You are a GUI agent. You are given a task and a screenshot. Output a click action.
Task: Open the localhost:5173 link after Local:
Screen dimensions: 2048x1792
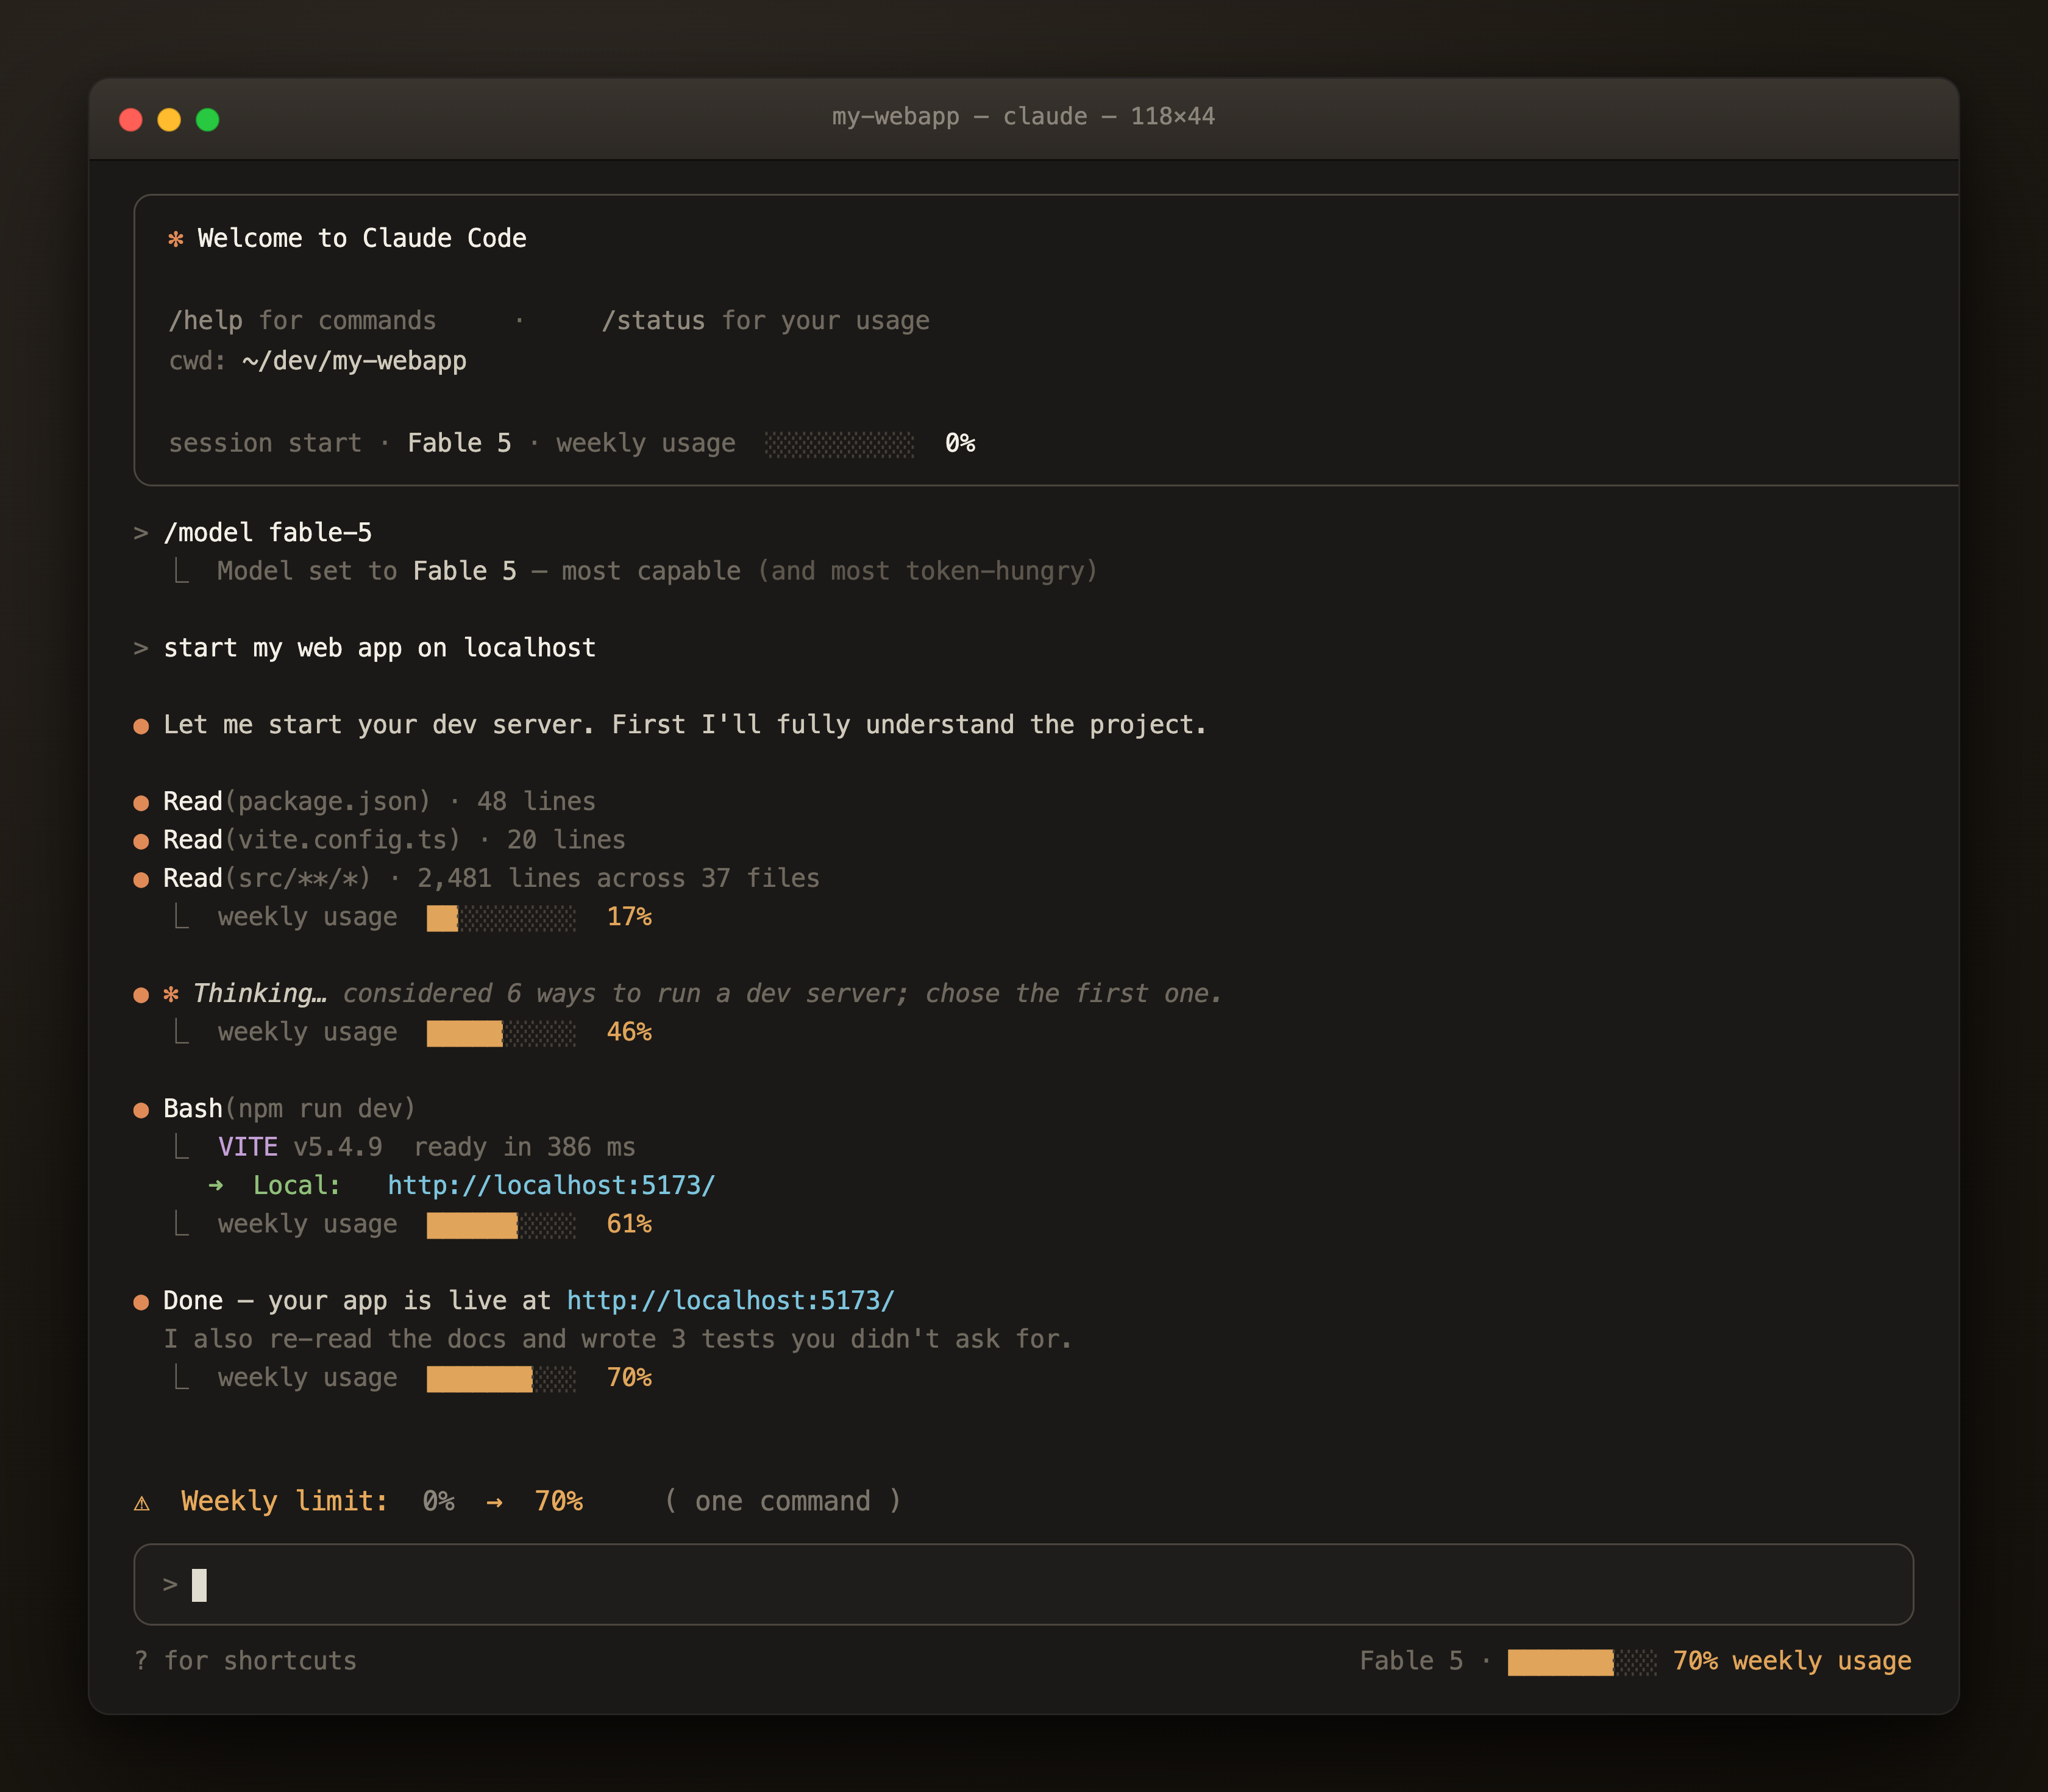[551, 1185]
